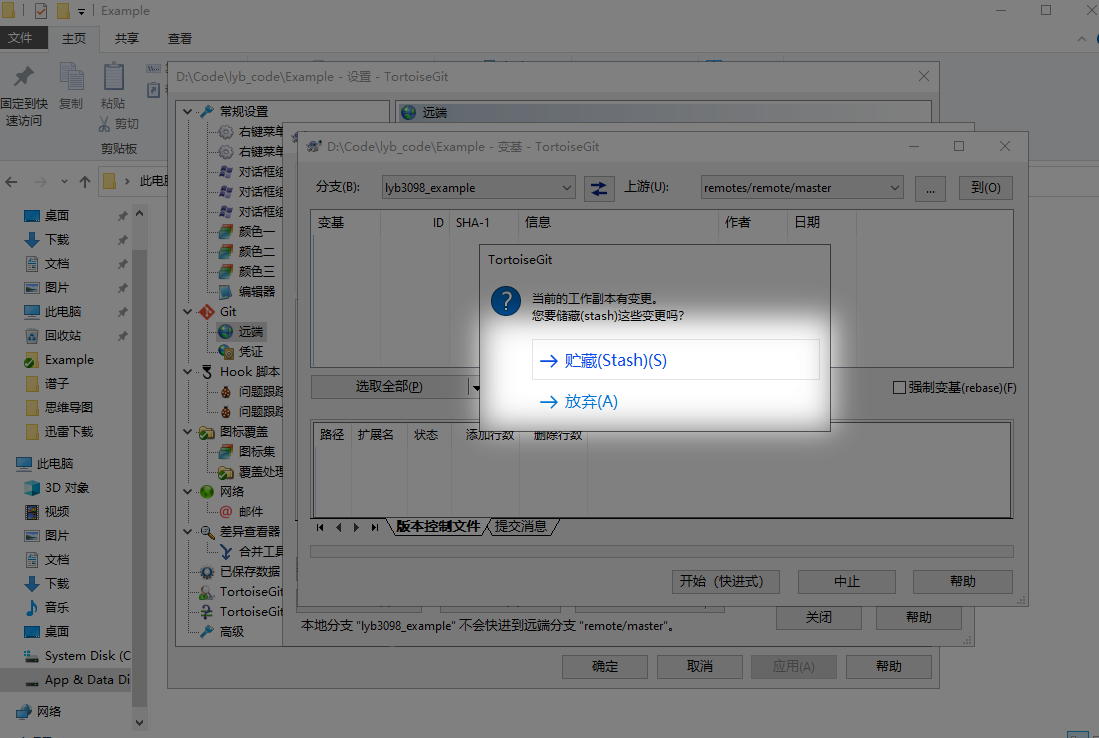The height and width of the screenshot is (738, 1099).
Task: Select the 颜色三 item icon
Action: [226, 271]
